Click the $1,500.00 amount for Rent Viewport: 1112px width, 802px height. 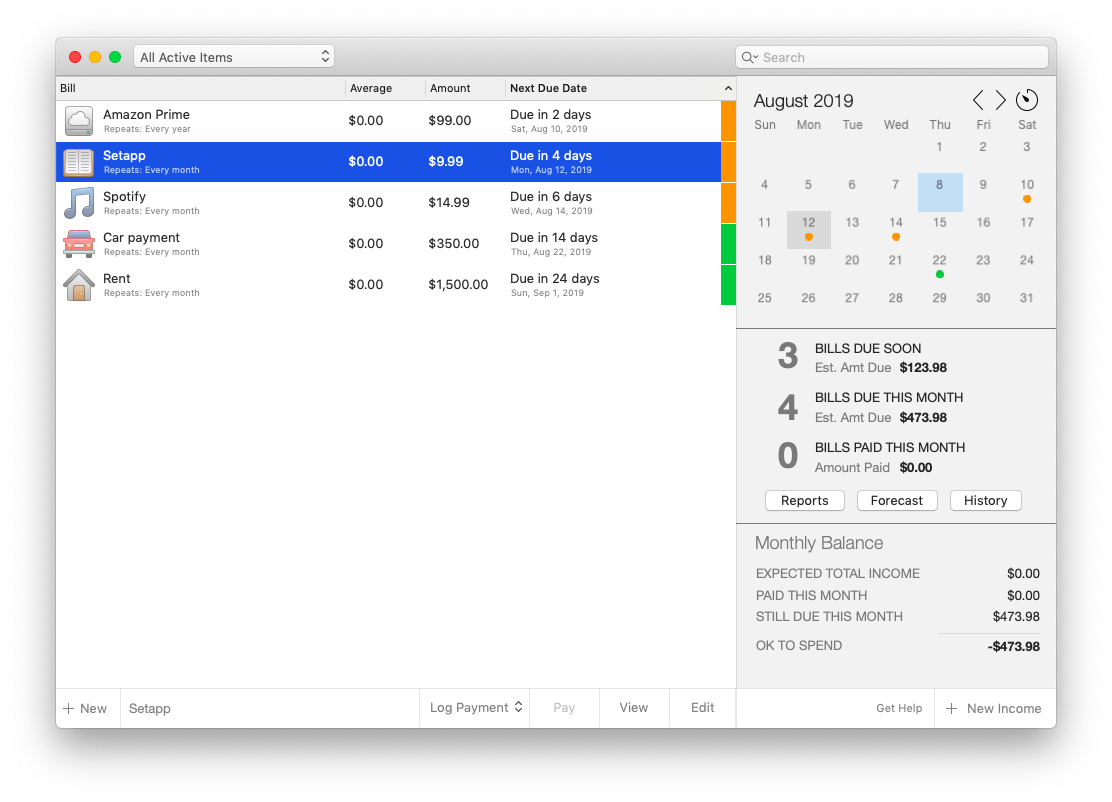[458, 285]
